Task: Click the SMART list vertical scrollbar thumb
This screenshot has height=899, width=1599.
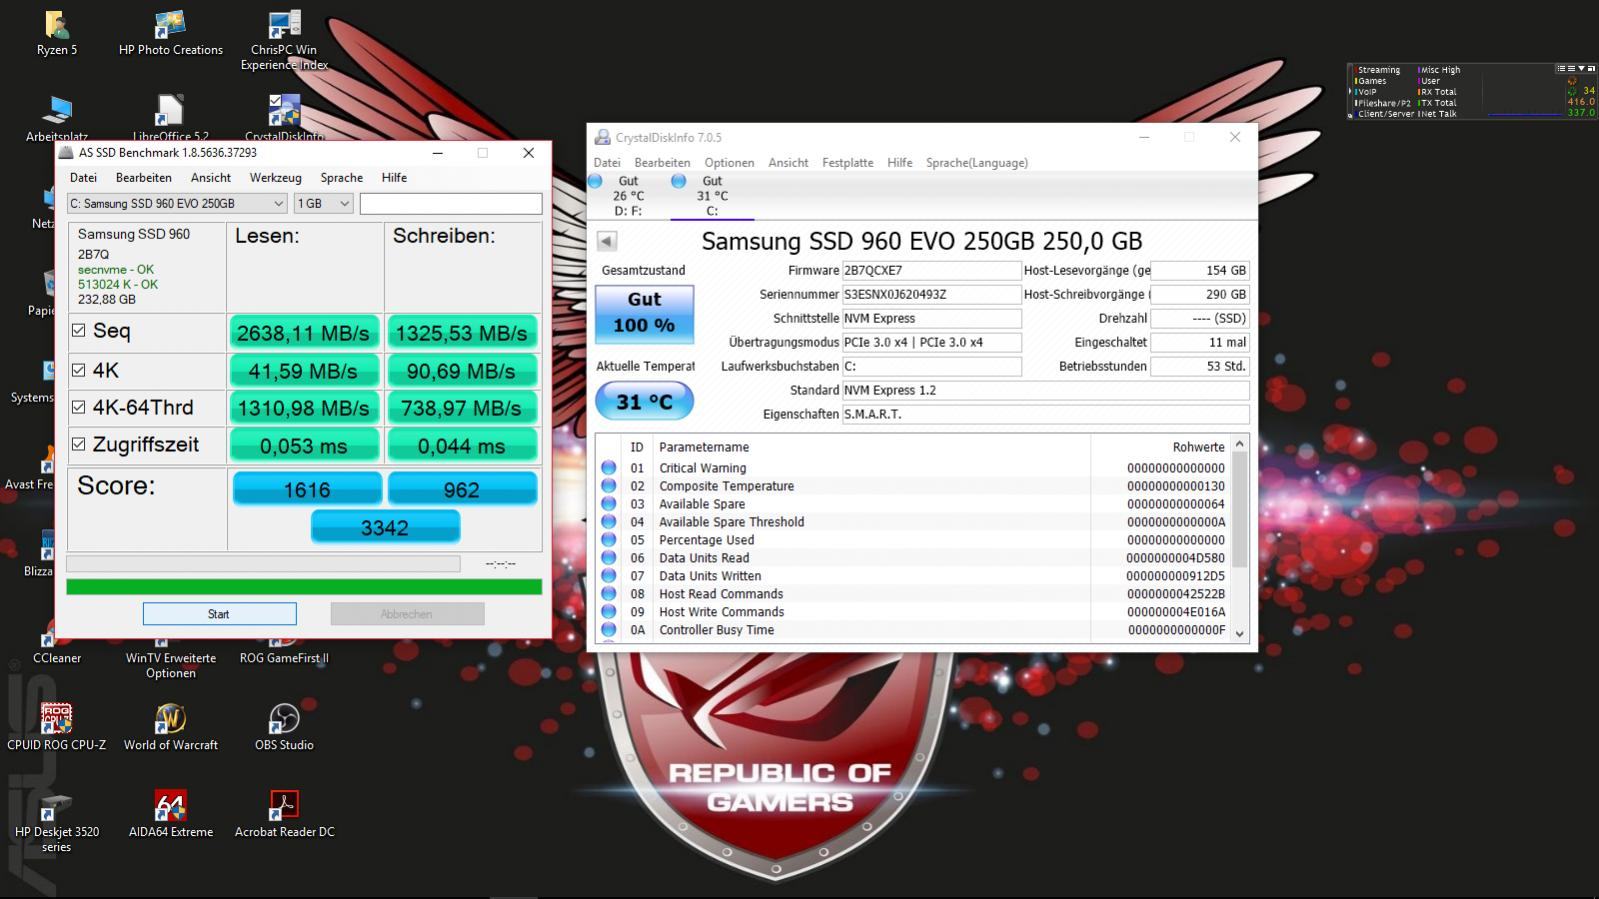Action: click(x=1240, y=511)
